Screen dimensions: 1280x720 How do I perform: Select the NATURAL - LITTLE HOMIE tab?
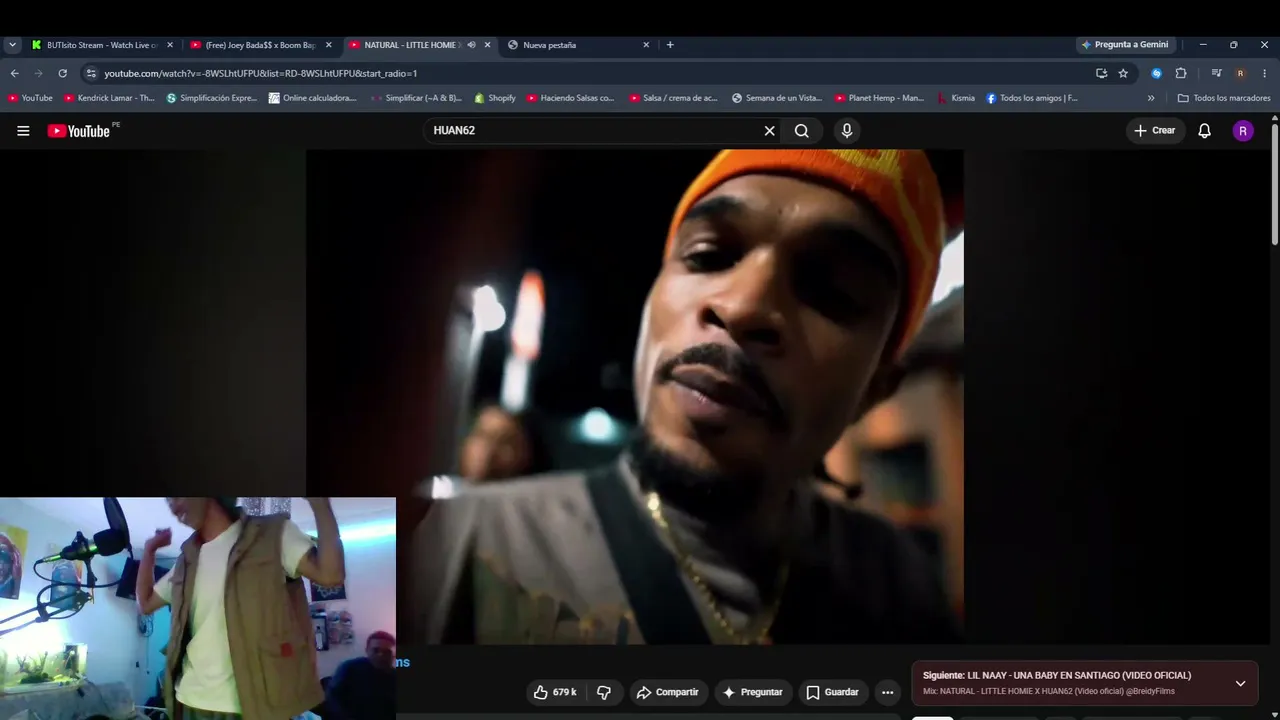point(410,45)
